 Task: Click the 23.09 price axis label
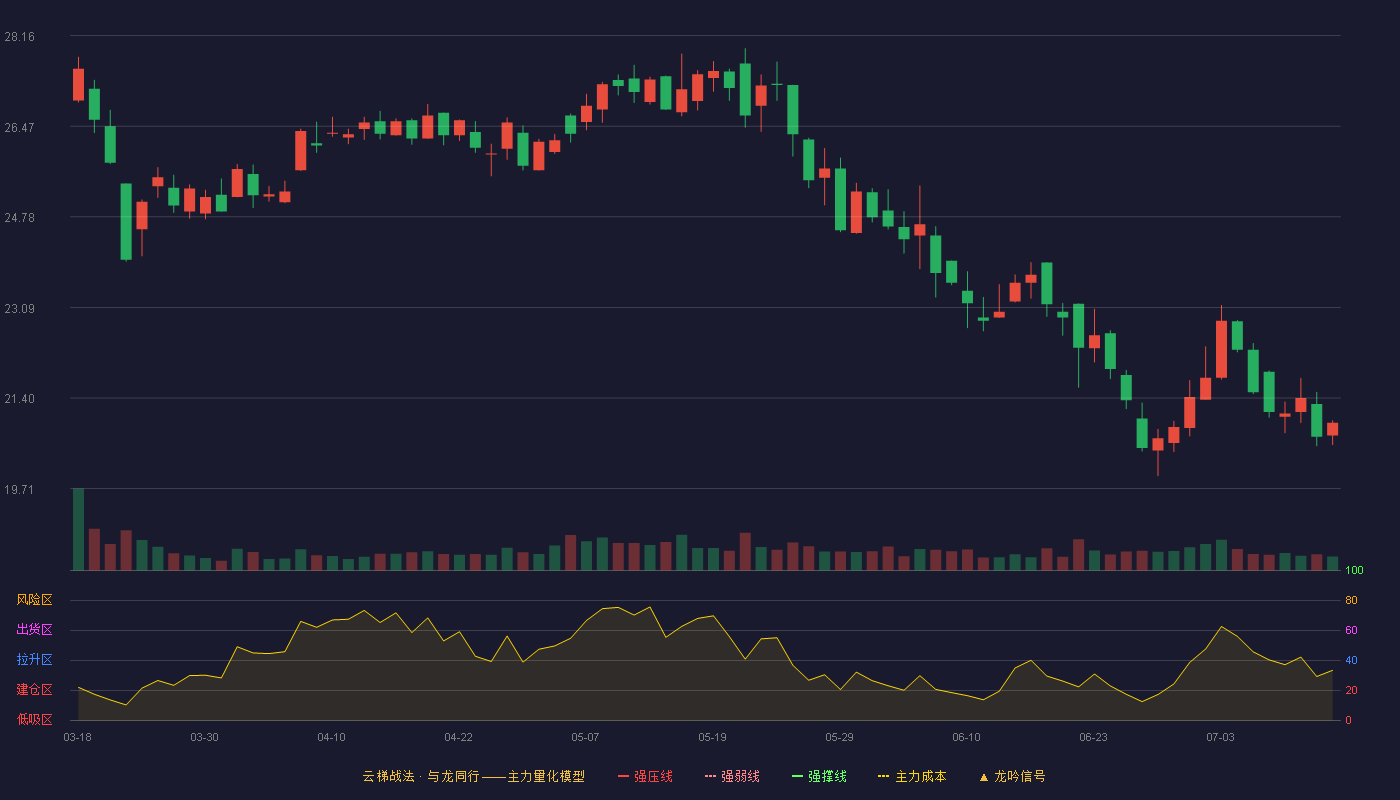19,309
